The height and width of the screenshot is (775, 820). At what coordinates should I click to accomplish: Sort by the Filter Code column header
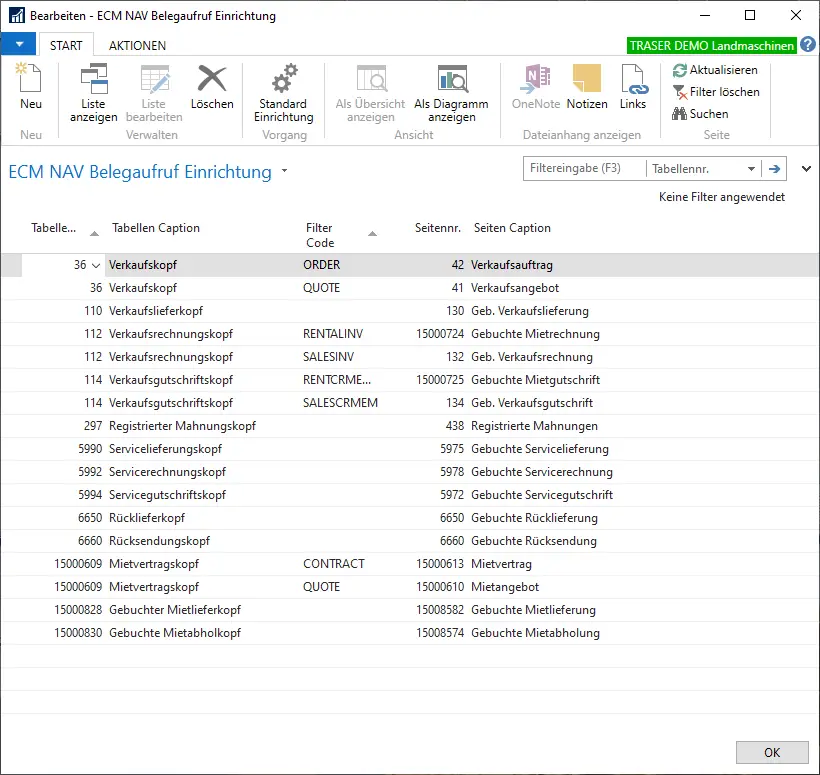tap(320, 235)
